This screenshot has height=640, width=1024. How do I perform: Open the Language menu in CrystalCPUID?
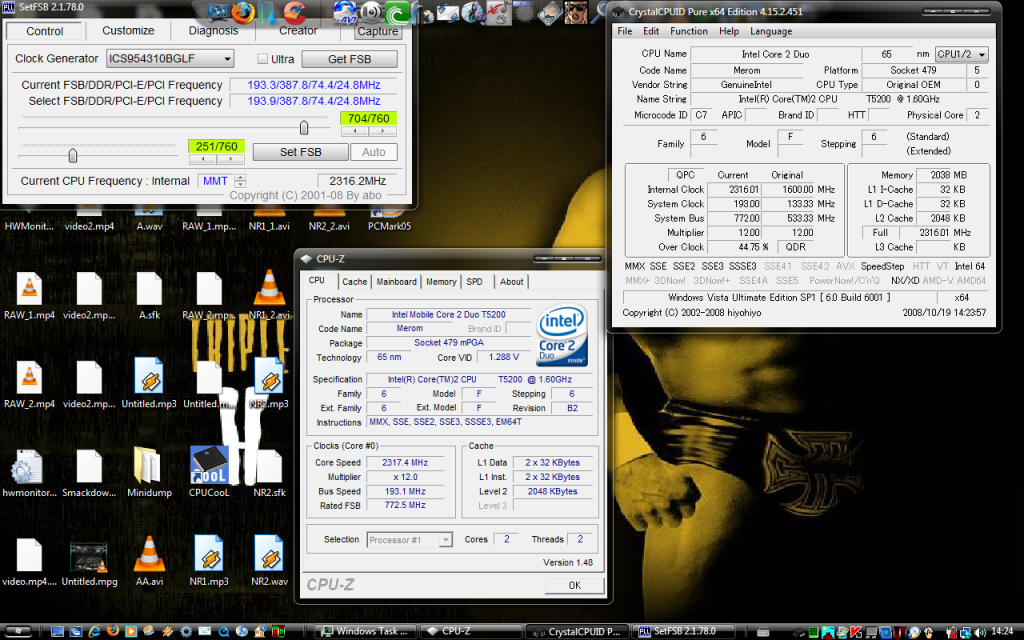click(x=771, y=31)
